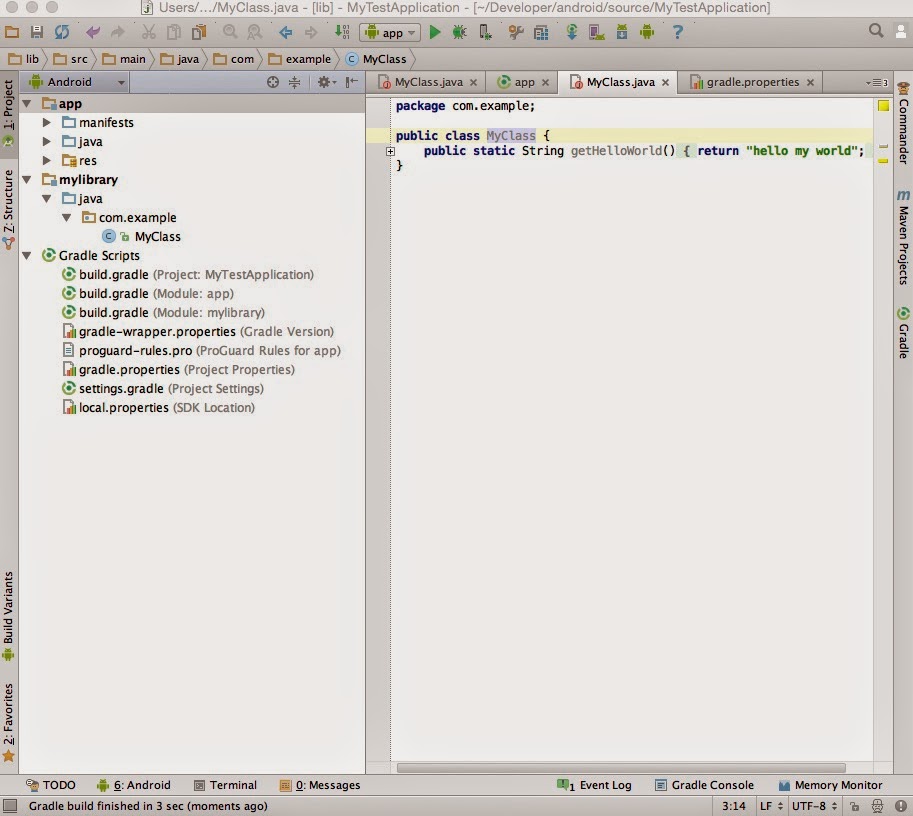The height and width of the screenshot is (816, 913).
Task: Click the Attach debugger to Android process icon
Action: pyautogui.click(x=484, y=32)
